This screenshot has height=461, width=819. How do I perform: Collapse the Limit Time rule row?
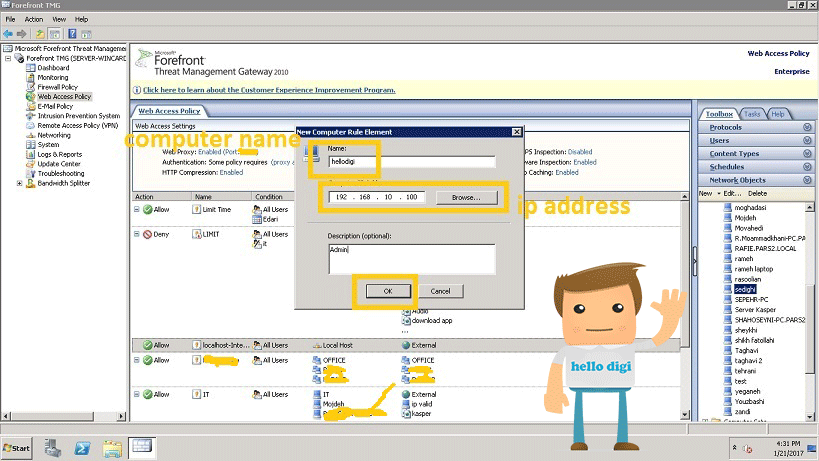[136, 209]
